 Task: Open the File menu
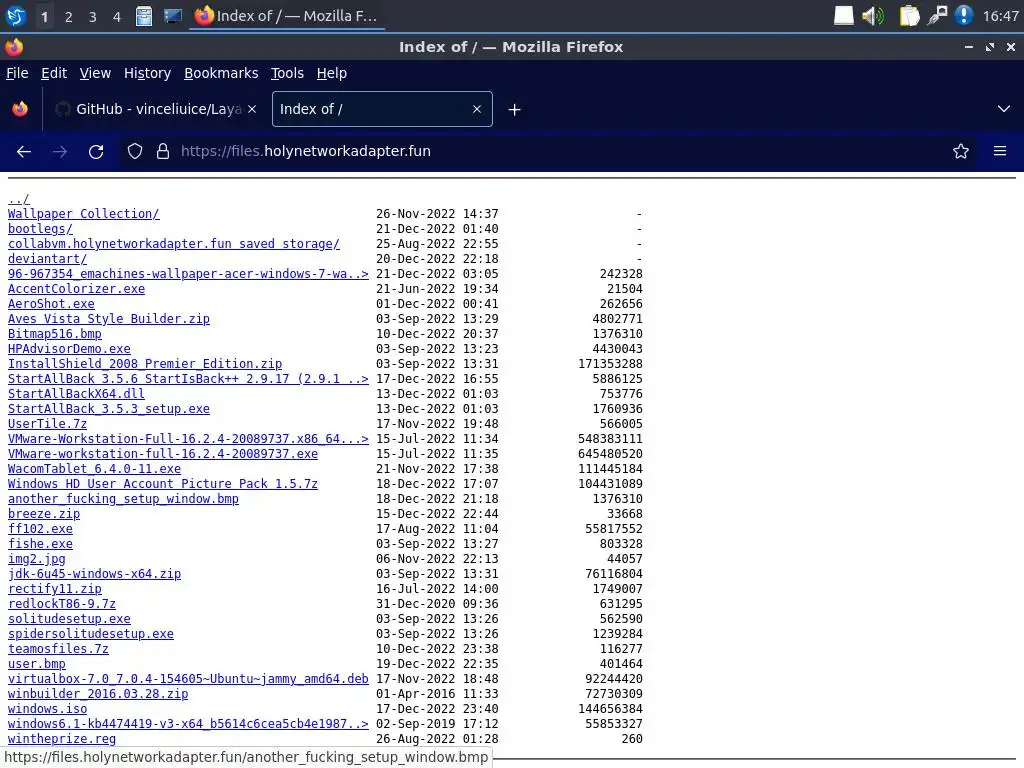[x=17, y=73]
